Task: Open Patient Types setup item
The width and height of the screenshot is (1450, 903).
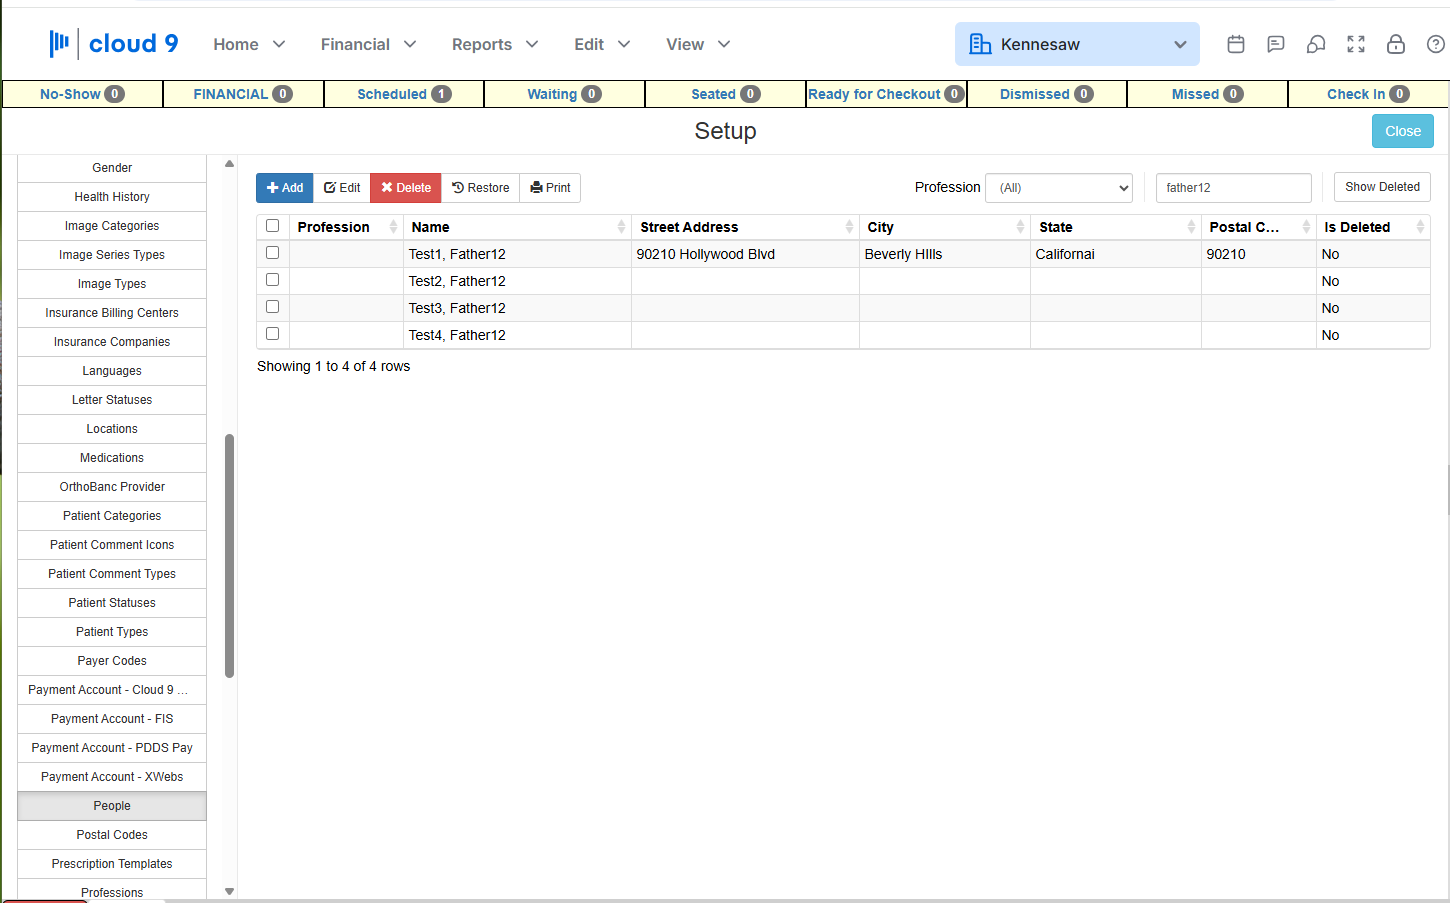Action: tap(112, 632)
